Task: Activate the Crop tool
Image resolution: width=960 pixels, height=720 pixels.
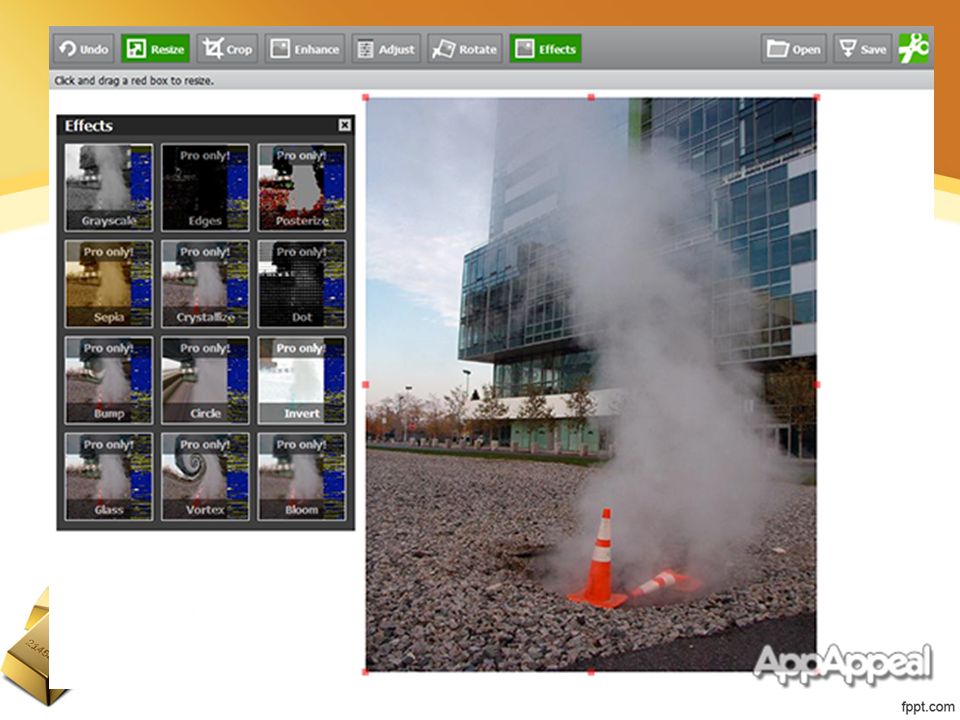Action: [227, 49]
